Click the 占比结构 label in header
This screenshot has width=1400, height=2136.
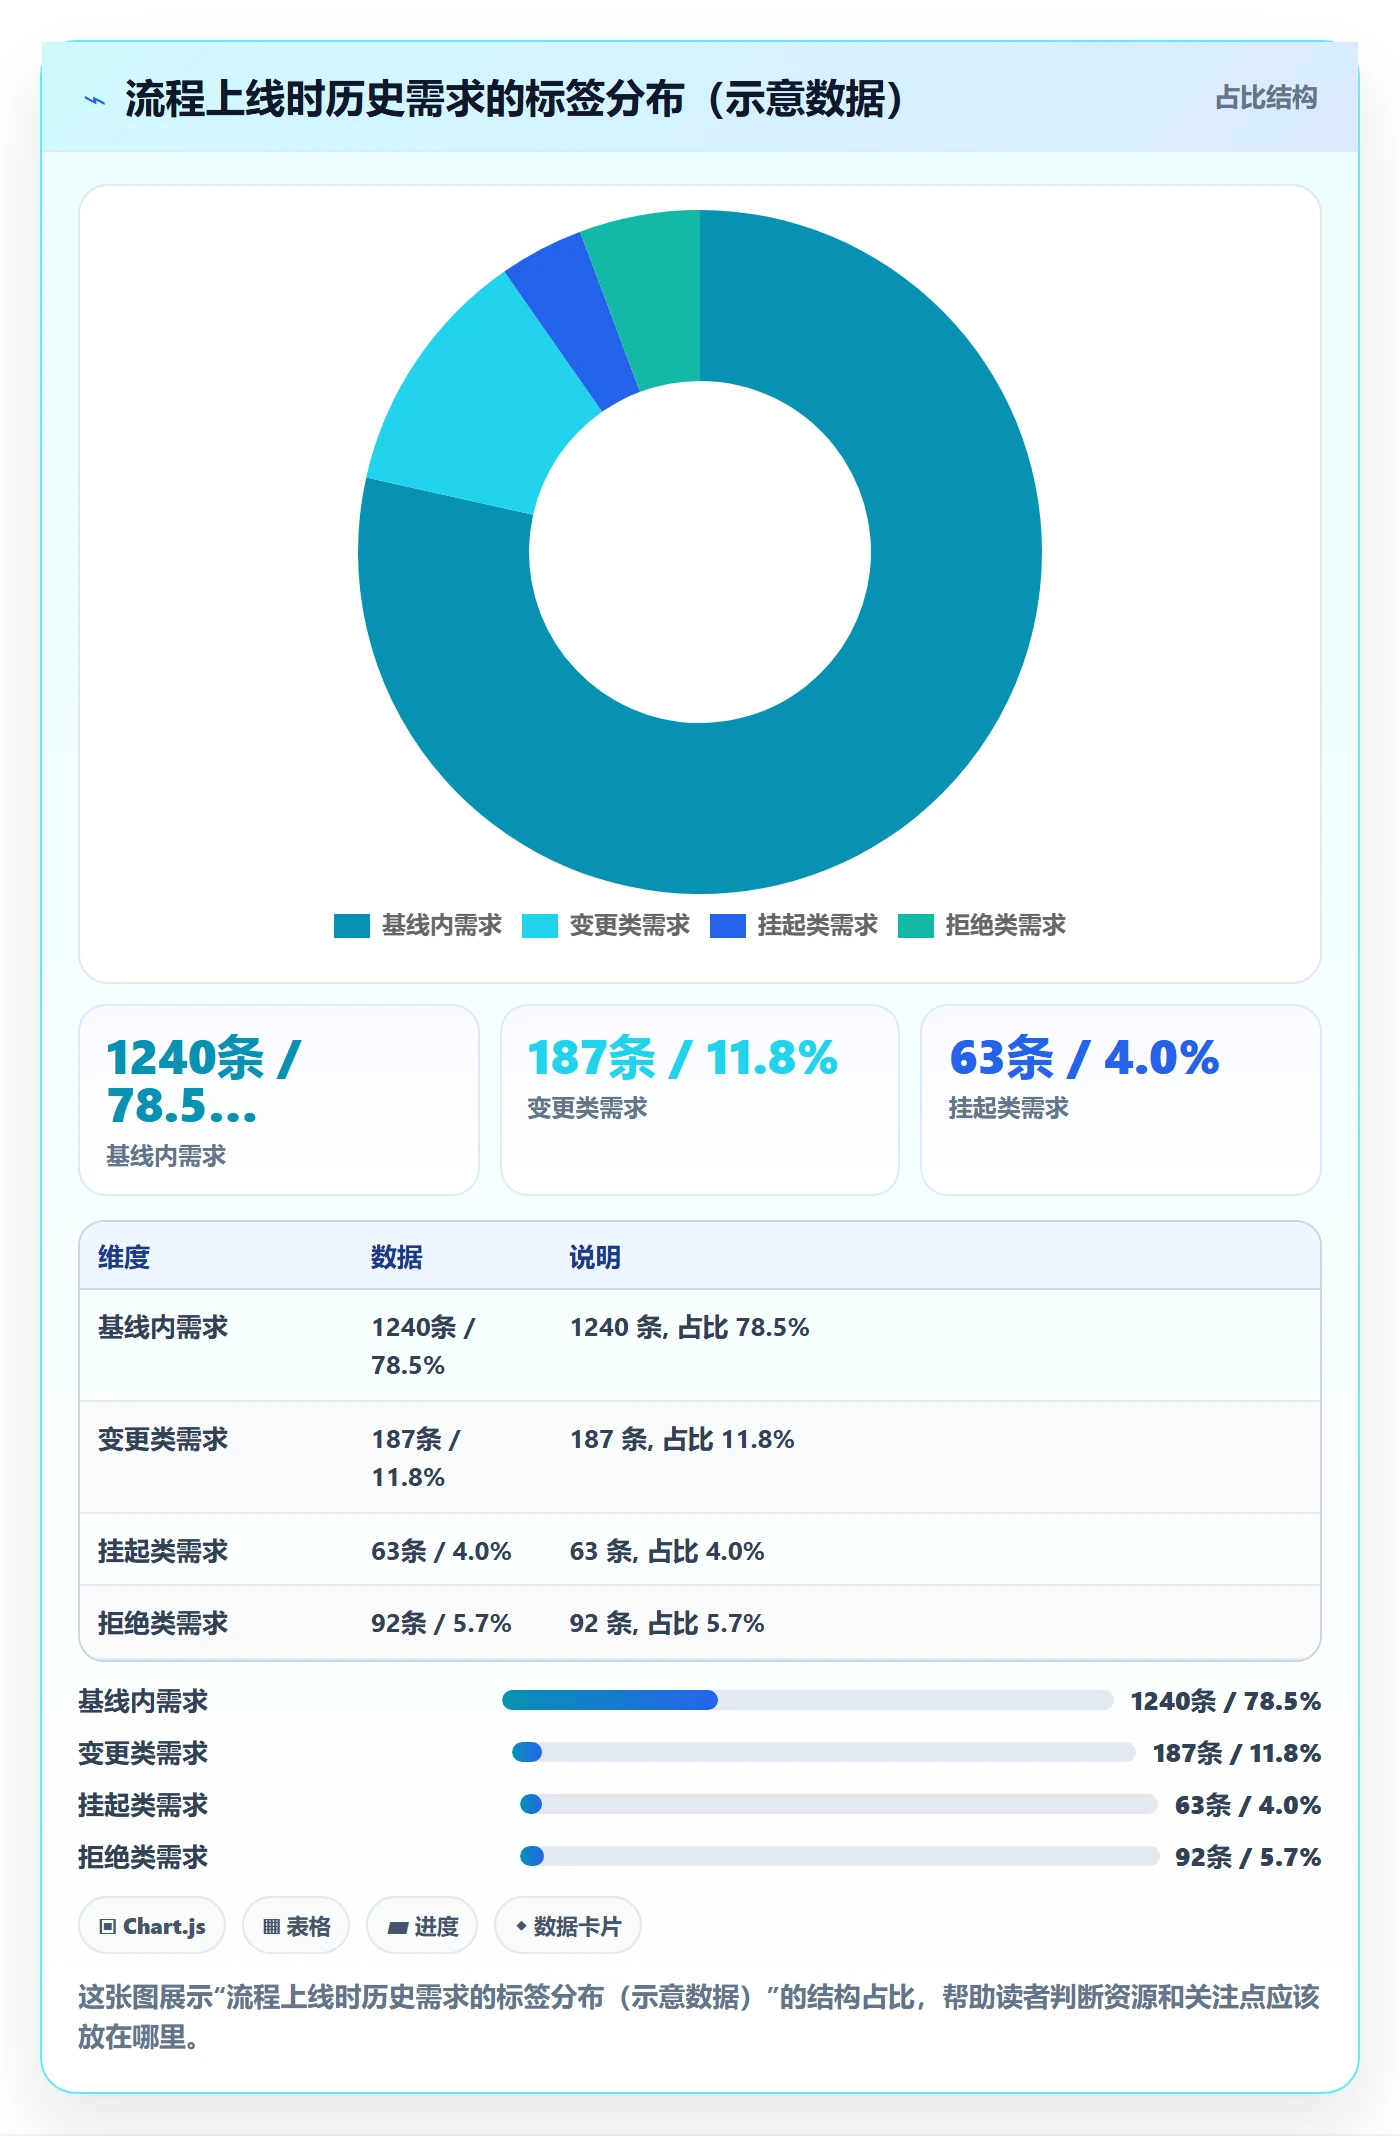(x=1266, y=98)
